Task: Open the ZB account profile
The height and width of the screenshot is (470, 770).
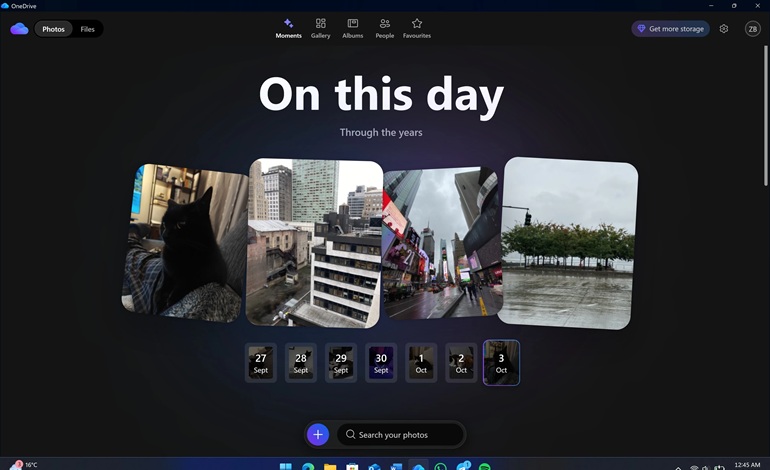Action: point(752,29)
